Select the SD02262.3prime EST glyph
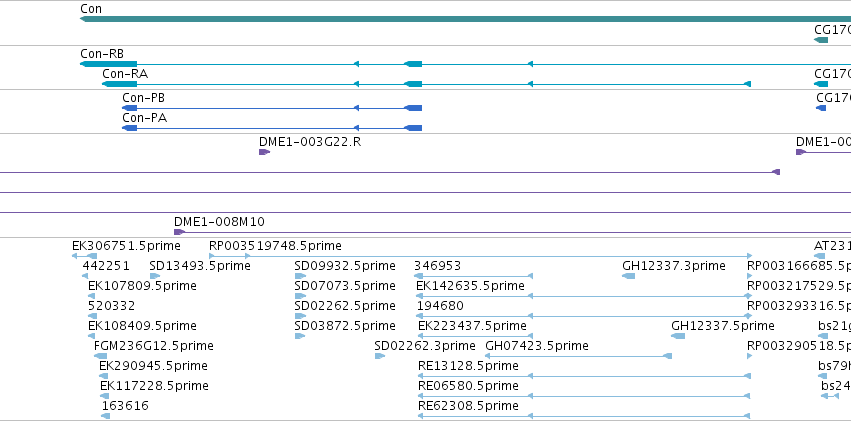The width and height of the screenshot is (851, 421). [380, 356]
